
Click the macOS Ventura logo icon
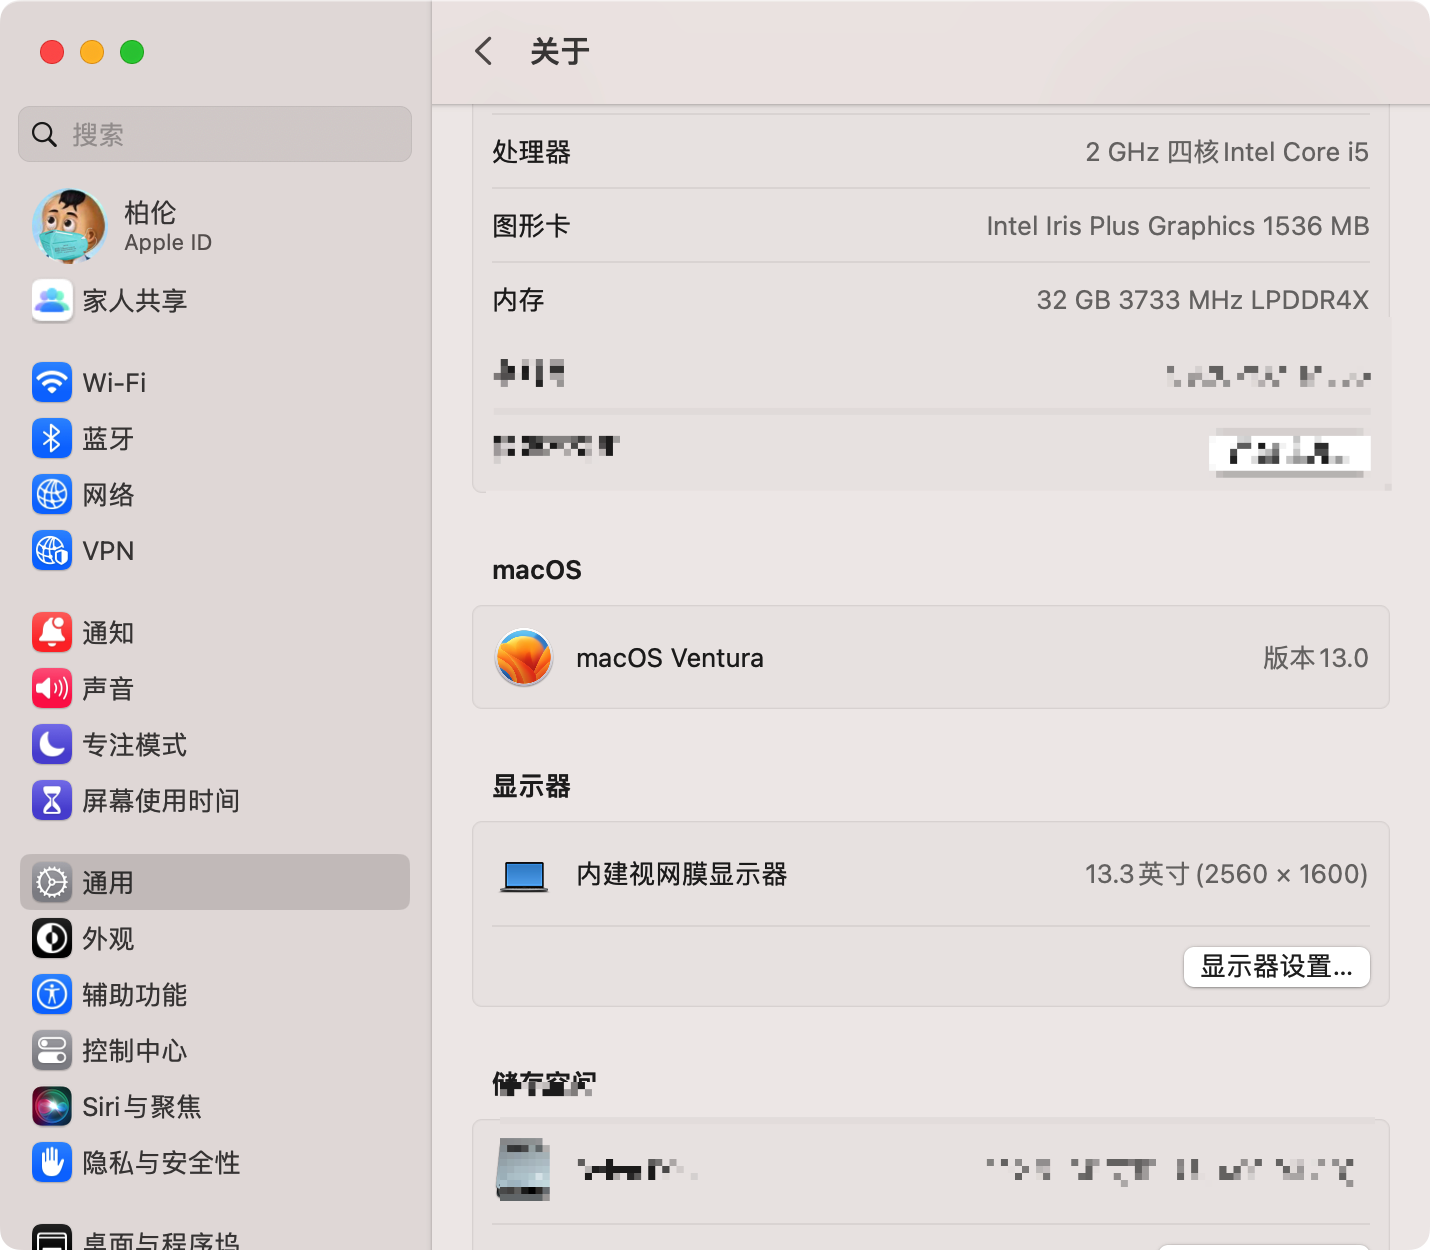(524, 657)
